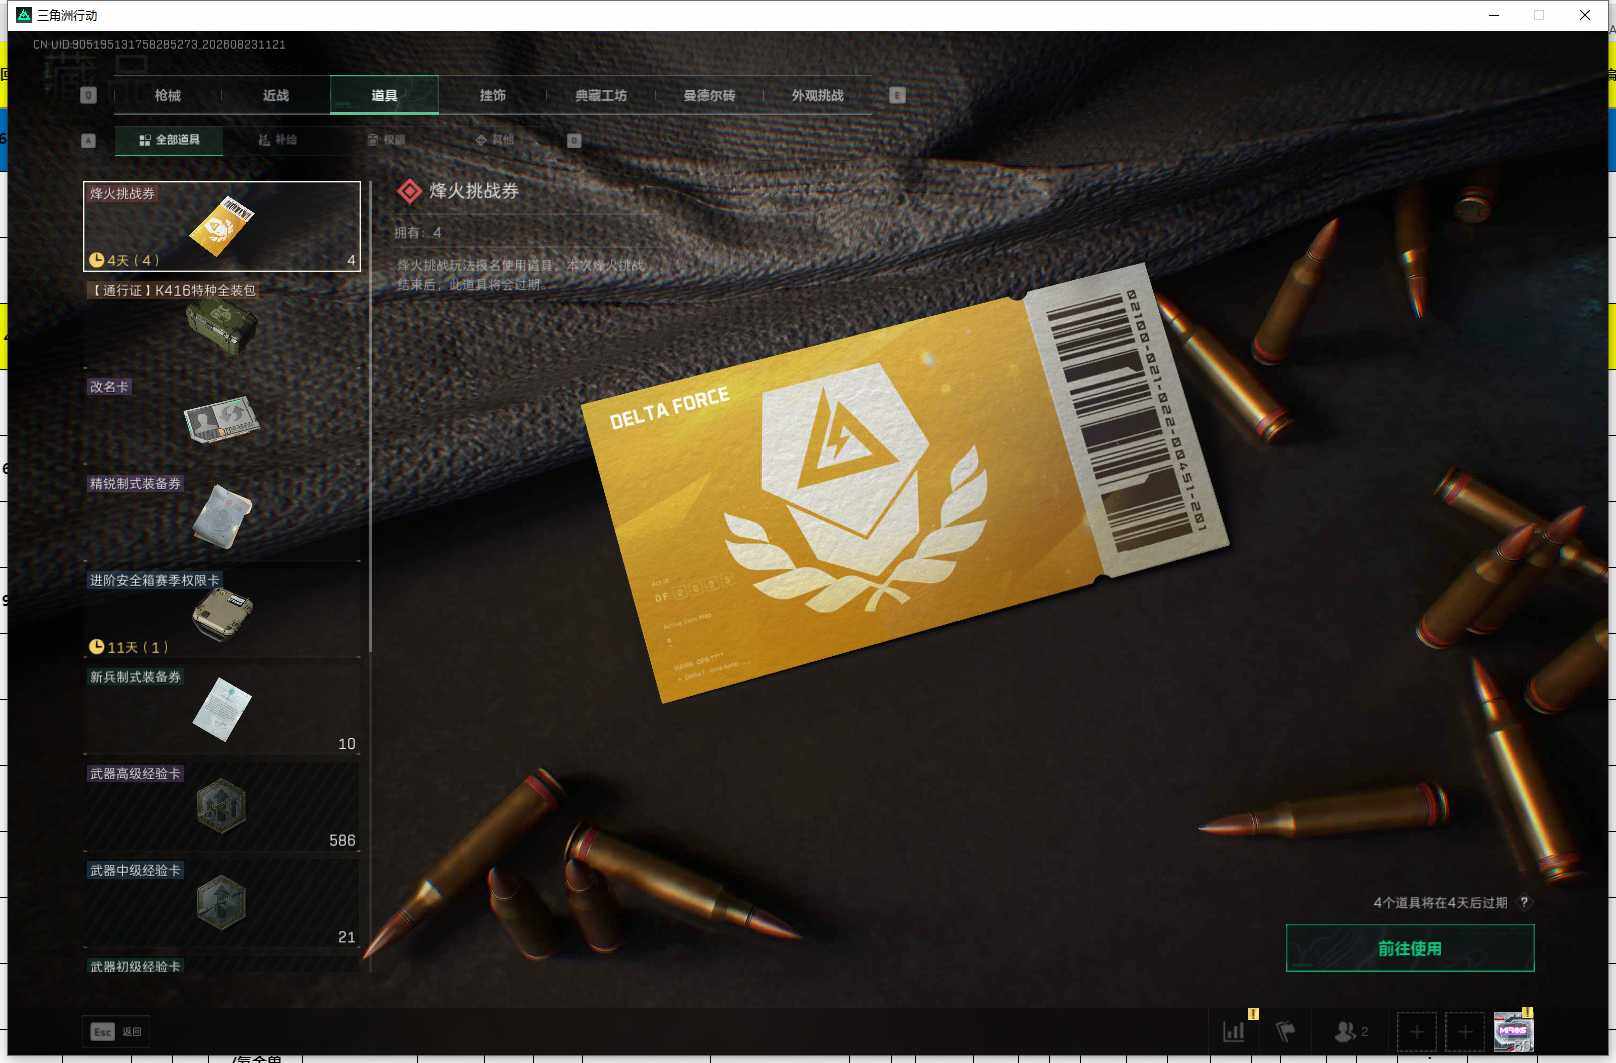Click the 前往使用 button
This screenshot has width=1616, height=1063.
point(1410,948)
